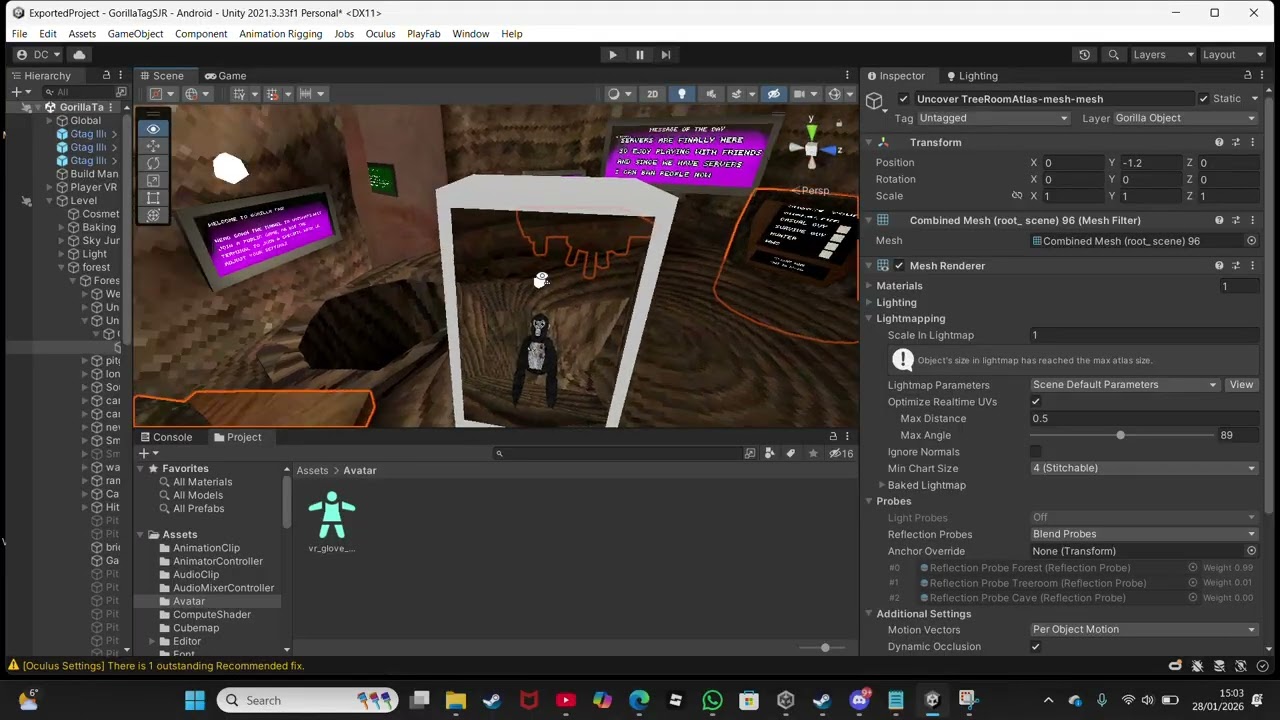The width and height of the screenshot is (1280, 720).
Task: Open the Layout dropdown
Action: pos(1232,54)
